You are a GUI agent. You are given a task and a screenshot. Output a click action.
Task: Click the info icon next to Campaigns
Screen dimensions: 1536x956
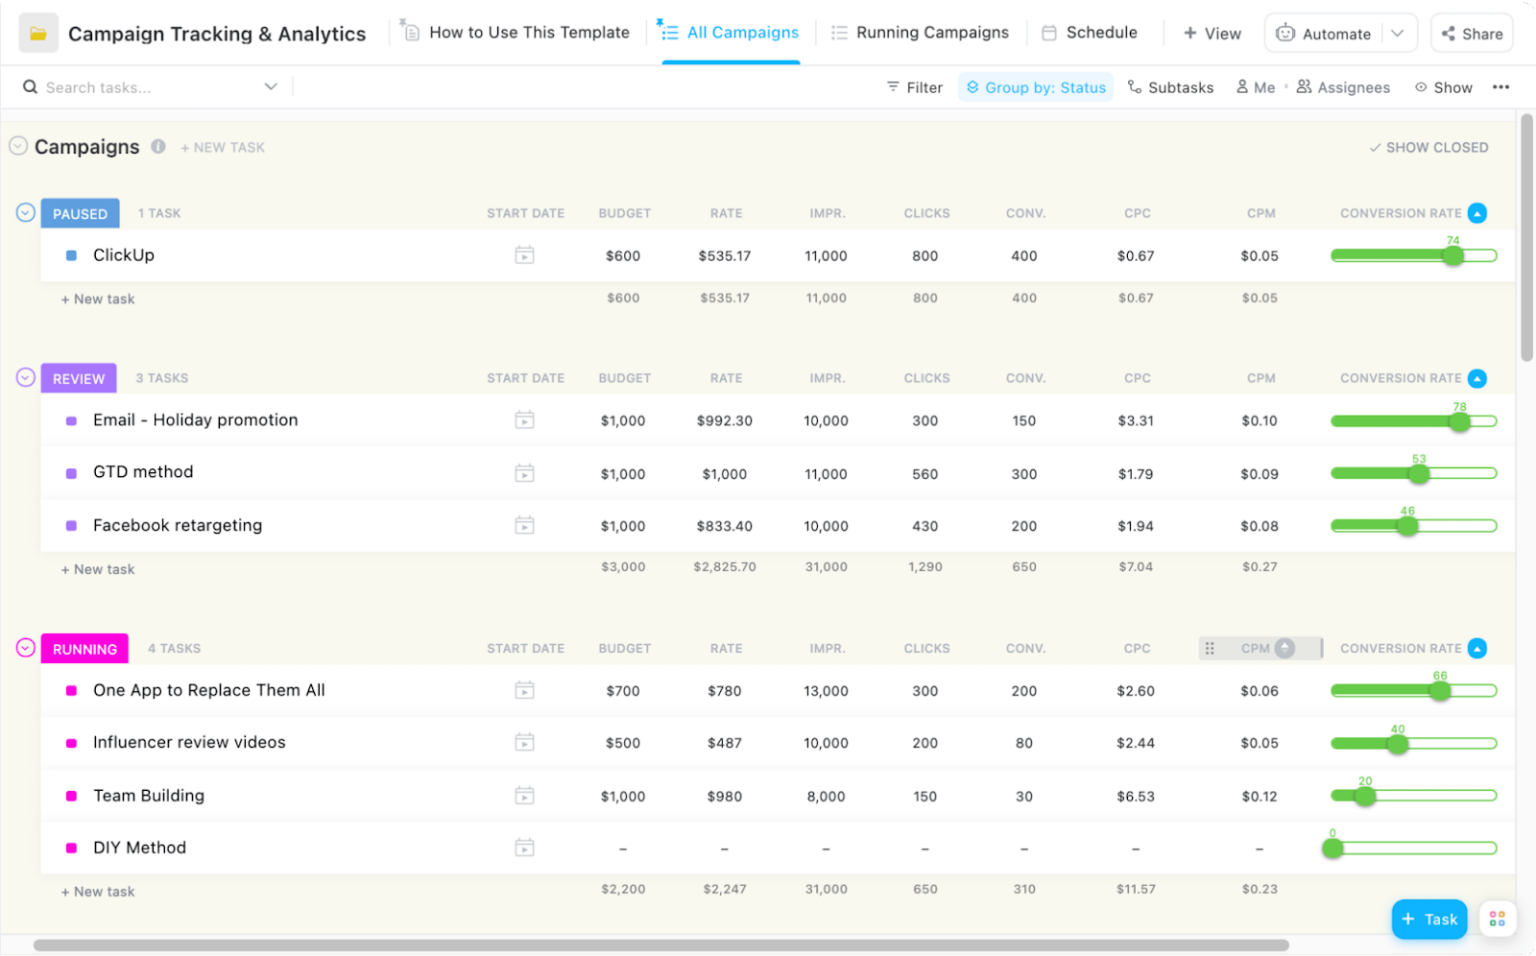coord(158,146)
